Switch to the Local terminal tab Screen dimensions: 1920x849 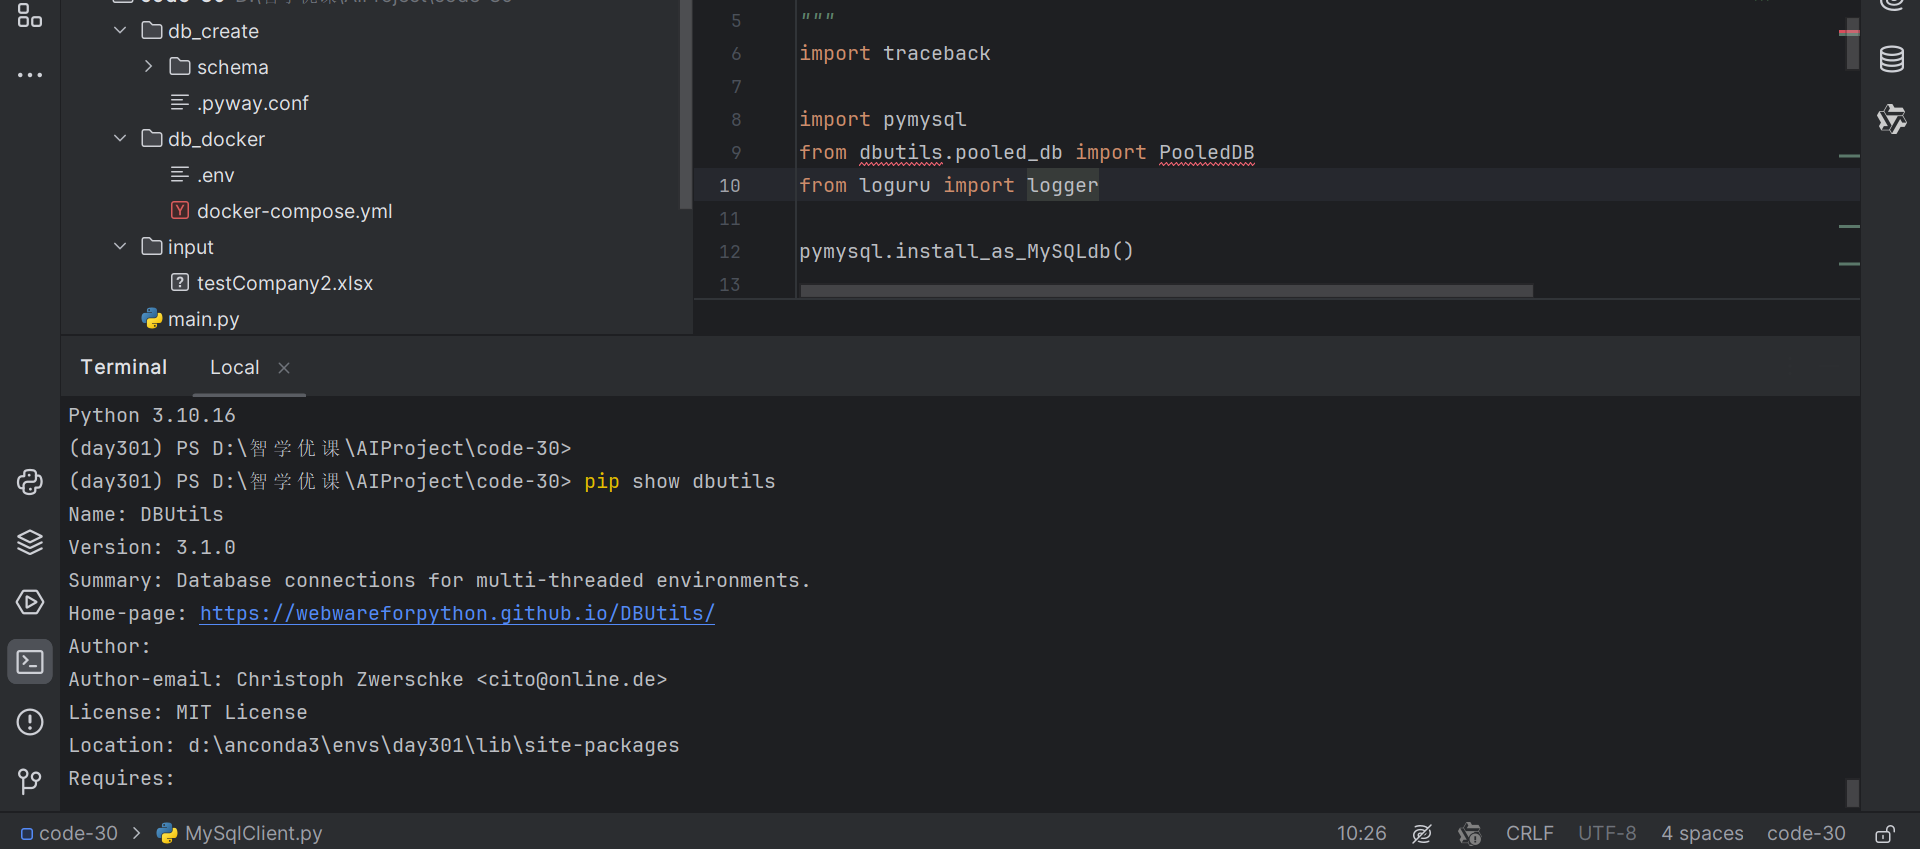(234, 368)
